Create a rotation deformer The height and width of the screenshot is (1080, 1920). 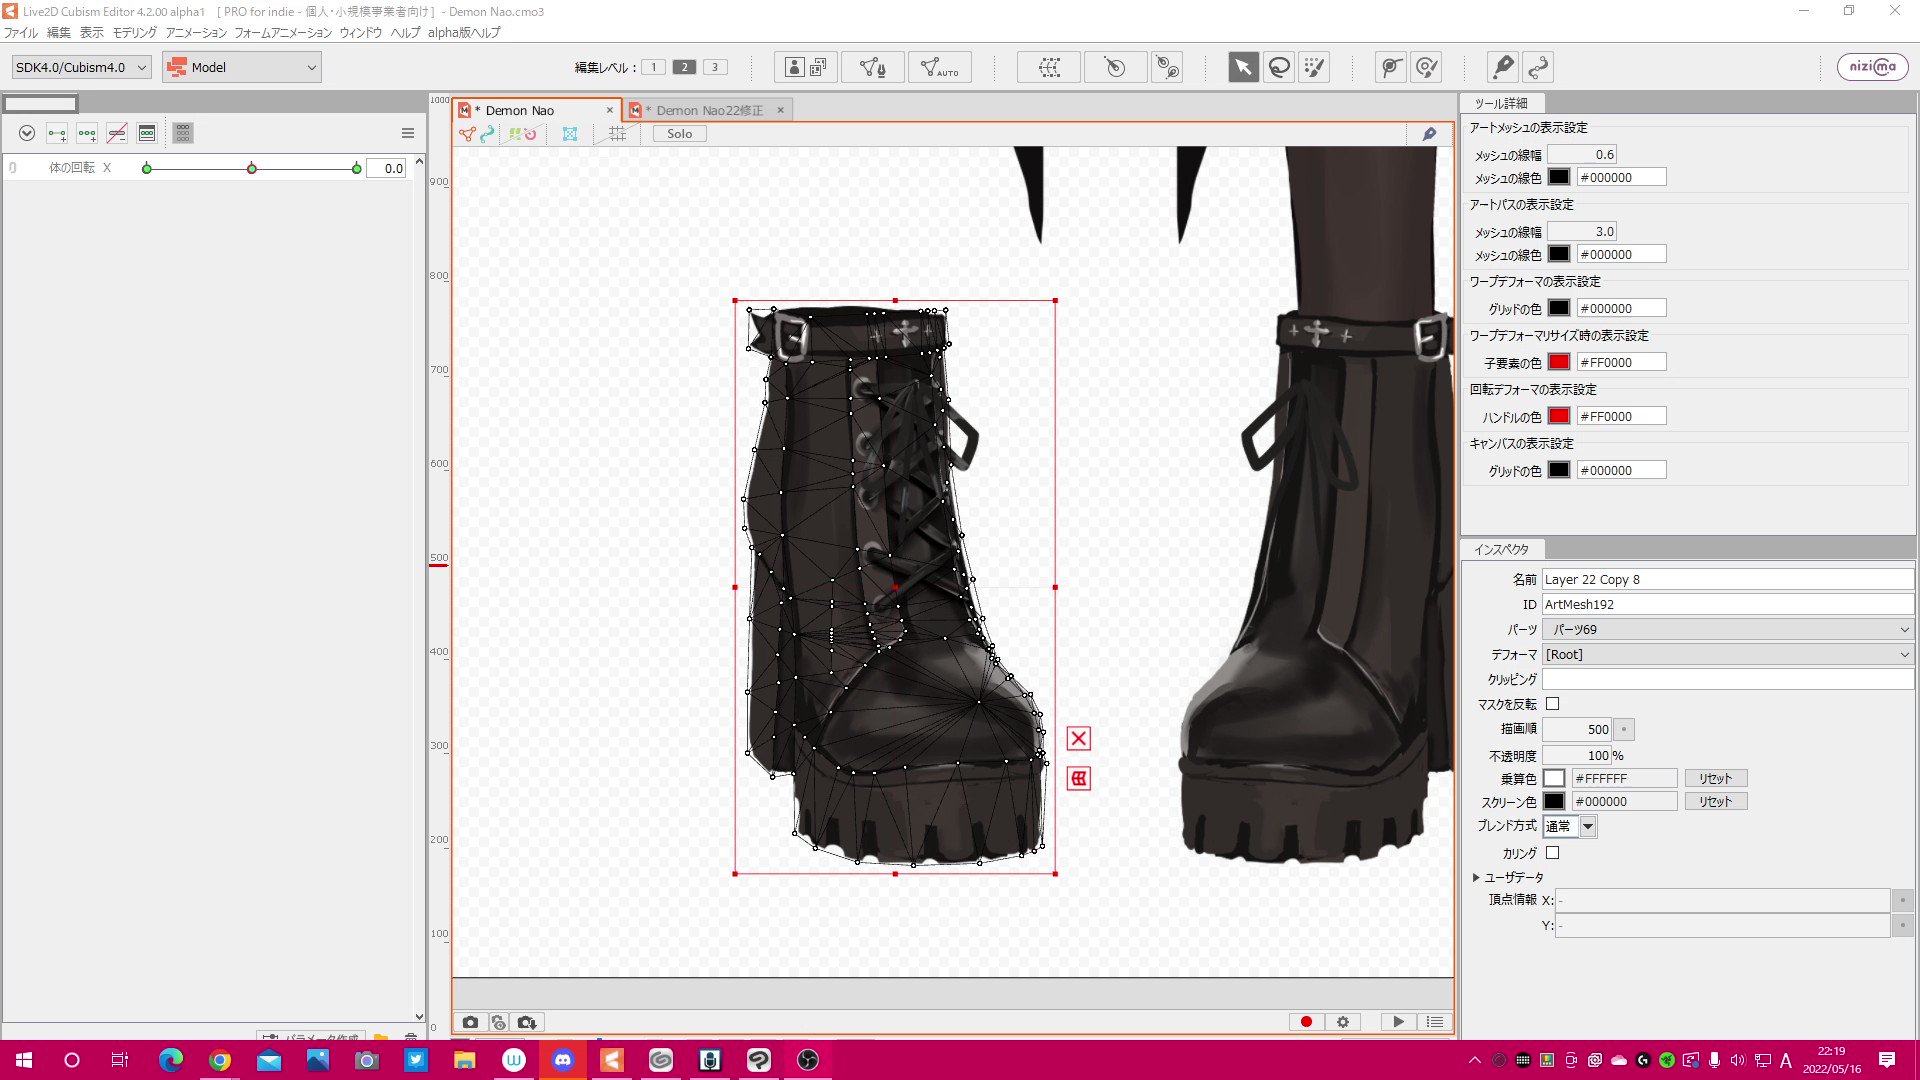coord(1114,67)
